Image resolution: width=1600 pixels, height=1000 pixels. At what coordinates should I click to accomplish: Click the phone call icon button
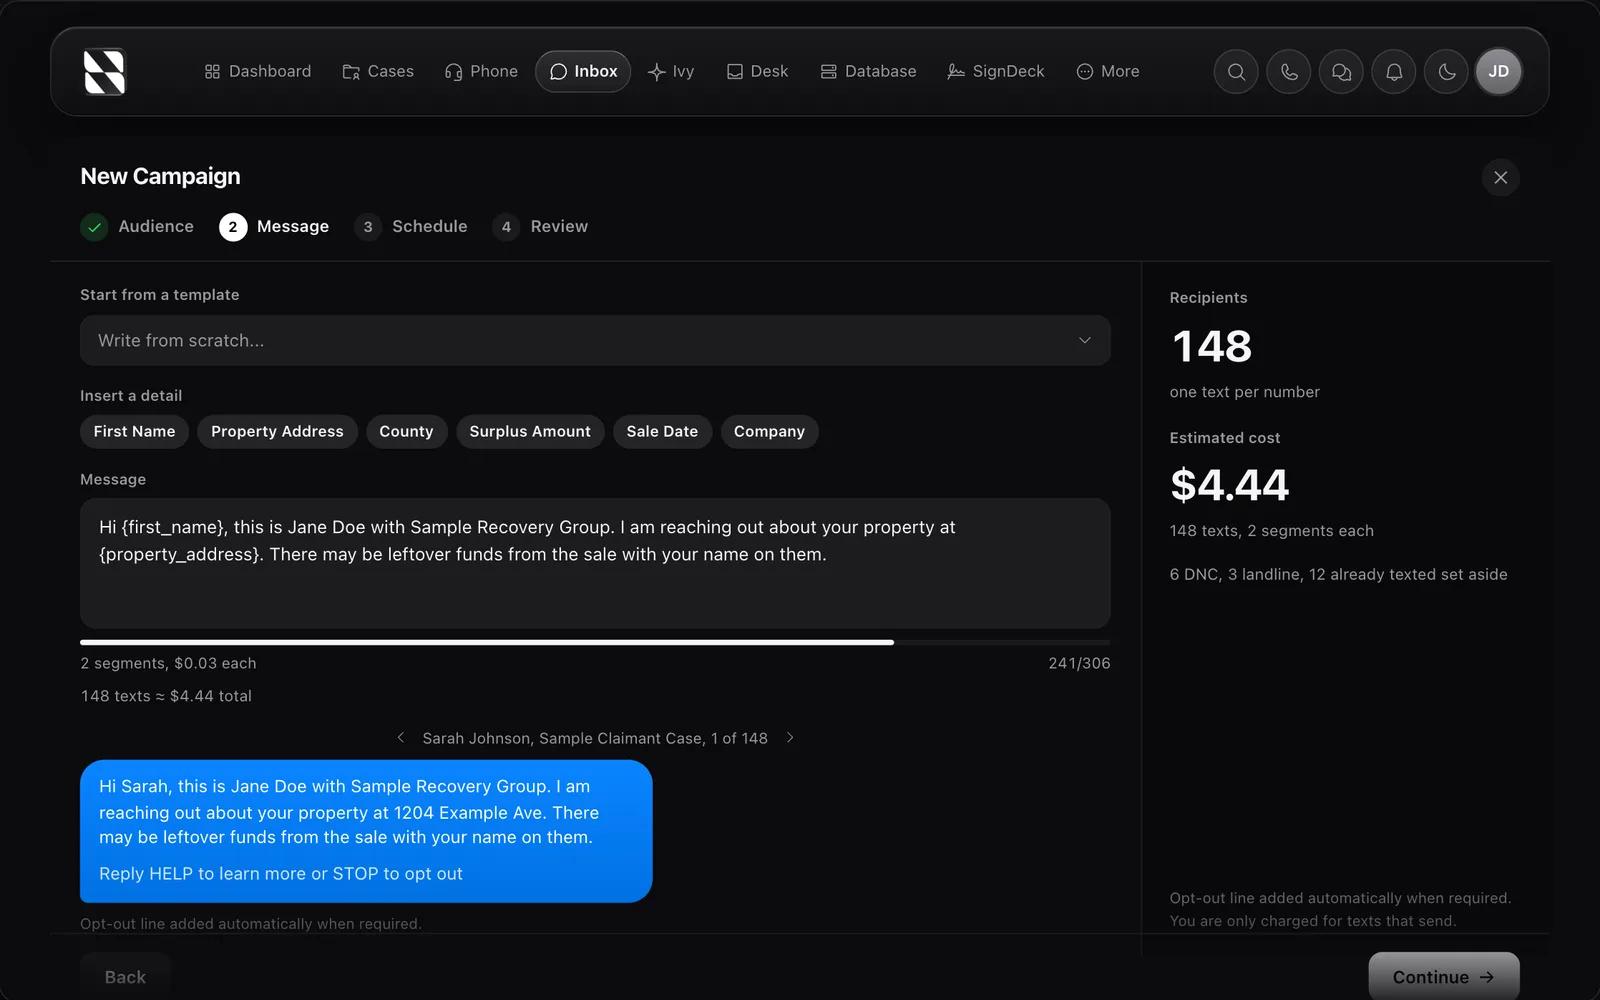click(x=1289, y=72)
